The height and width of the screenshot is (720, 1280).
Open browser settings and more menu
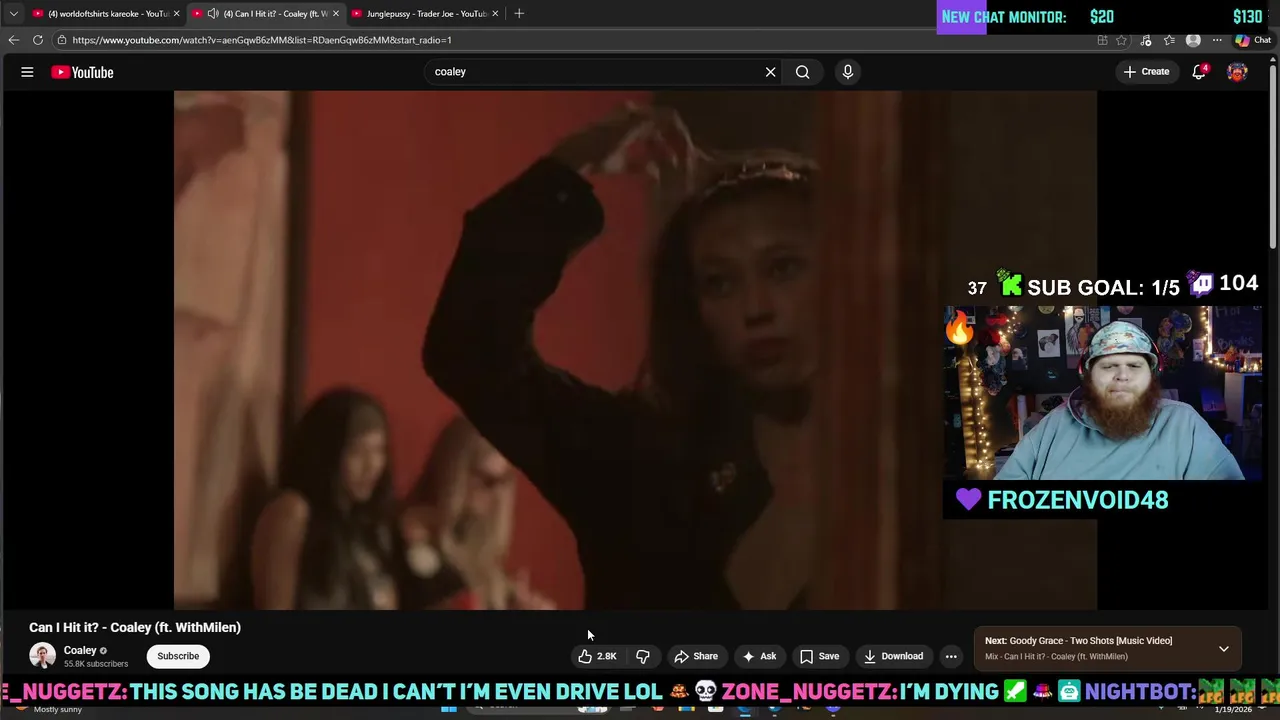1217,40
